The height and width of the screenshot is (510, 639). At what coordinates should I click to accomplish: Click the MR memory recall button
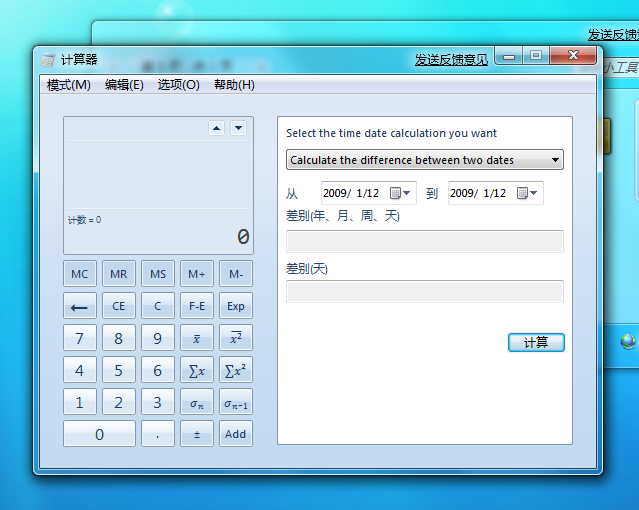coord(119,274)
